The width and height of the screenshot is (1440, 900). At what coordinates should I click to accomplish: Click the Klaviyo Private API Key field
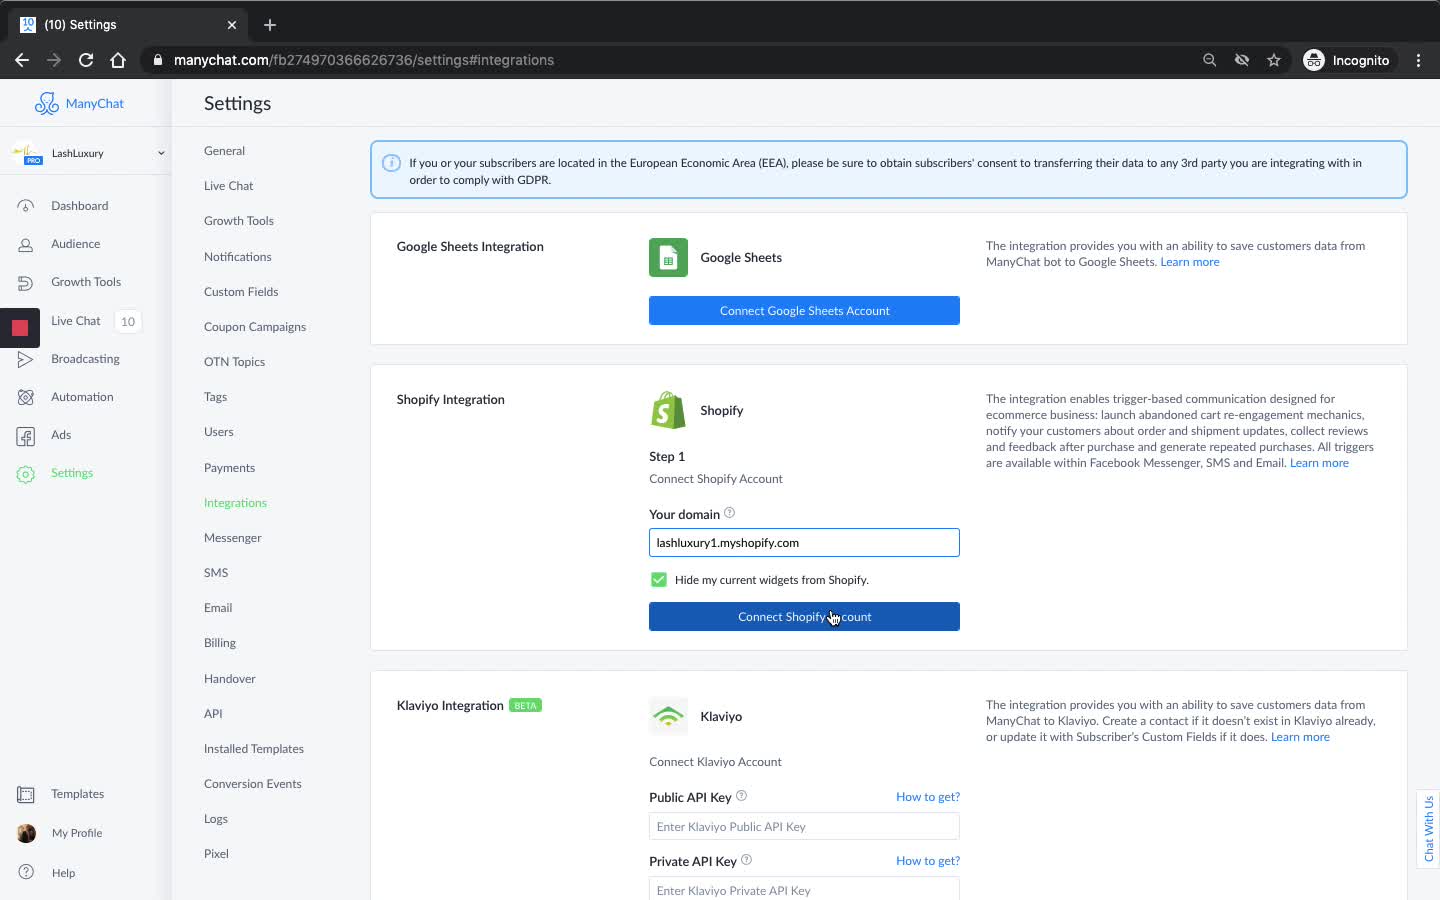(804, 889)
